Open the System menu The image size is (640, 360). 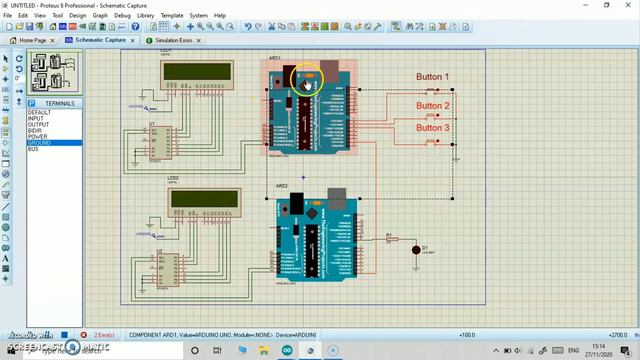click(x=199, y=16)
